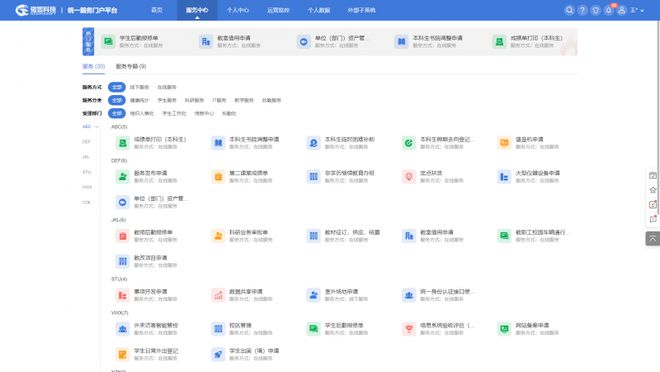Filter 受理部门 by 组织人事处
The image size is (660, 372).
click(x=142, y=113)
